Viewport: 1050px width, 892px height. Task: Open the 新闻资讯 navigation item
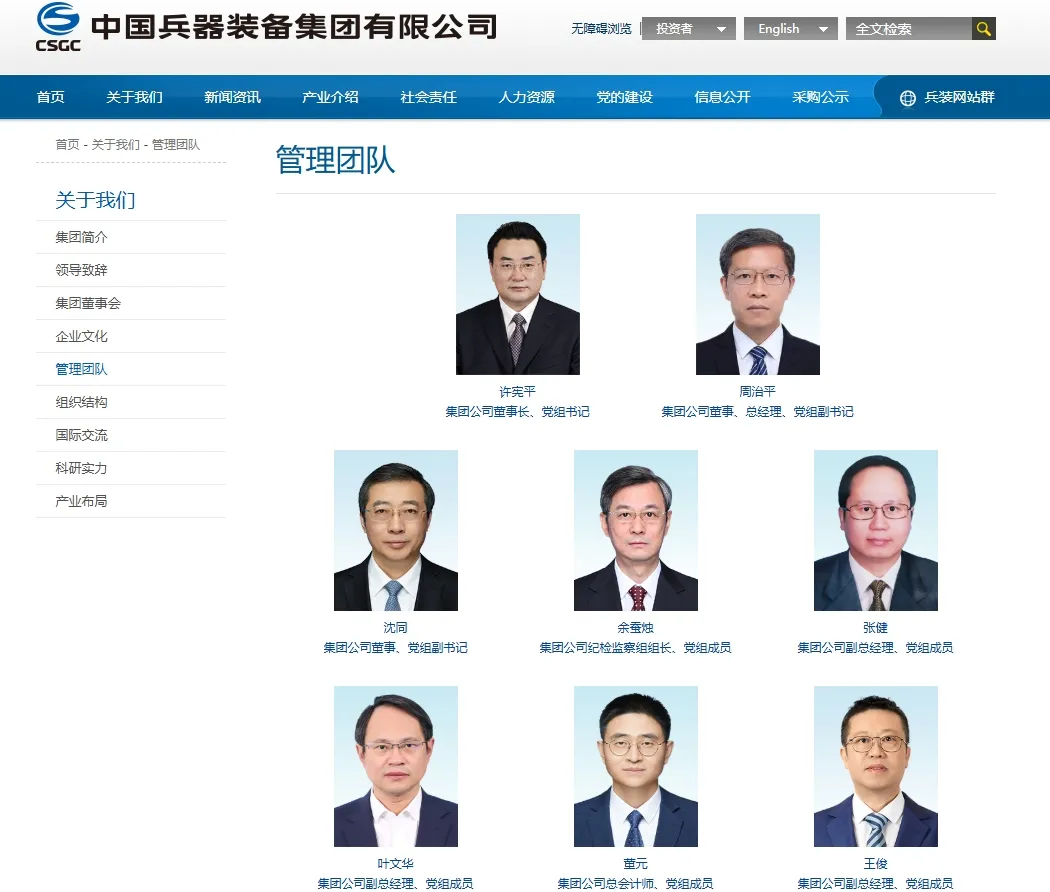(232, 97)
